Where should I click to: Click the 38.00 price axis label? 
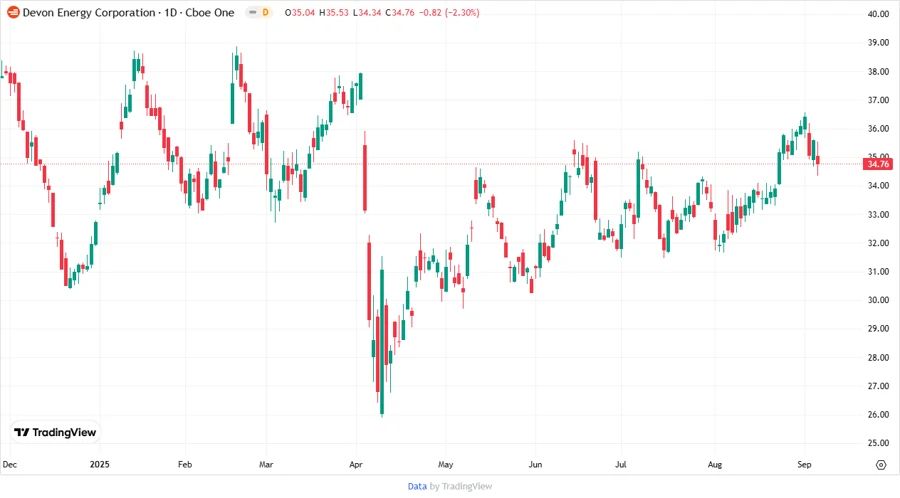[x=878, y=72]
